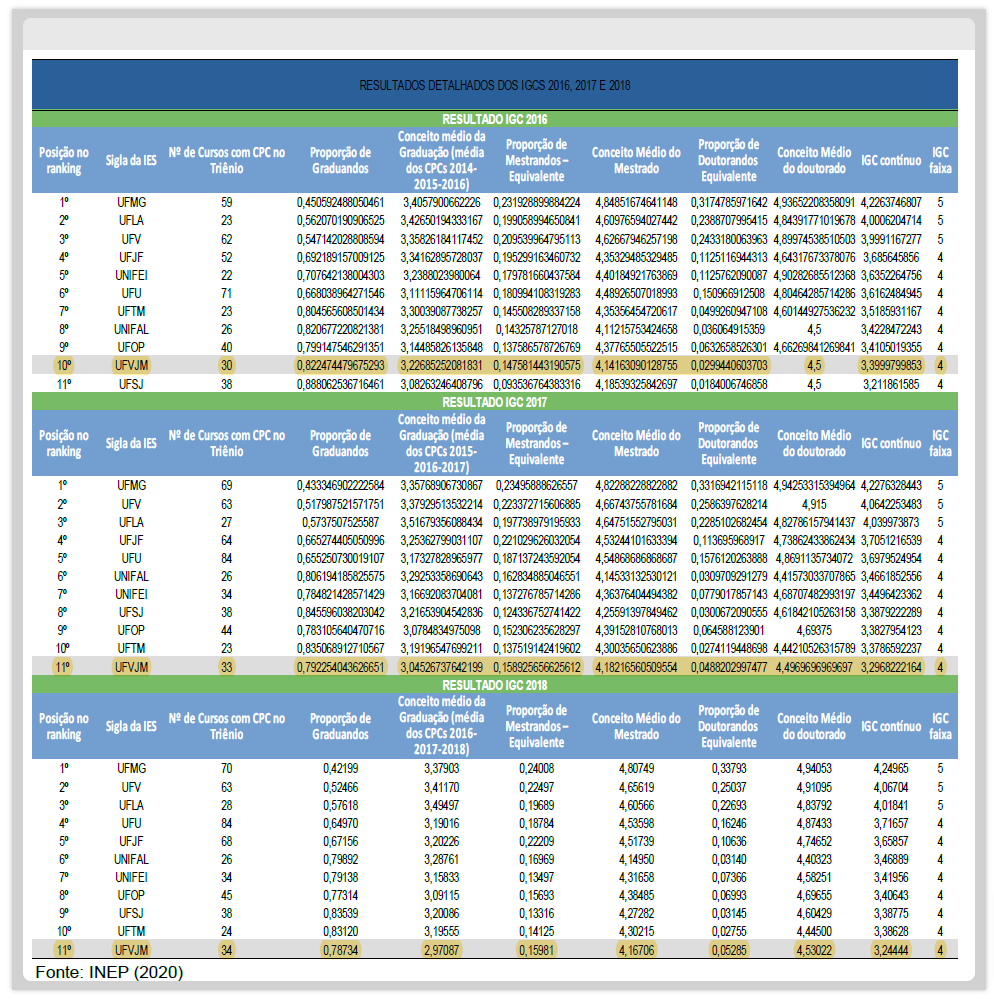Click 'Proporção de Graduandos' header in 2017 table
This screenshot has height=999, width=994.
[340, 443]
